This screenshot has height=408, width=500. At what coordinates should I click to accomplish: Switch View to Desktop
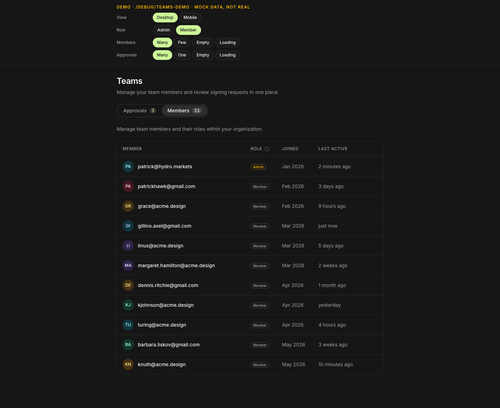(165, 17)
